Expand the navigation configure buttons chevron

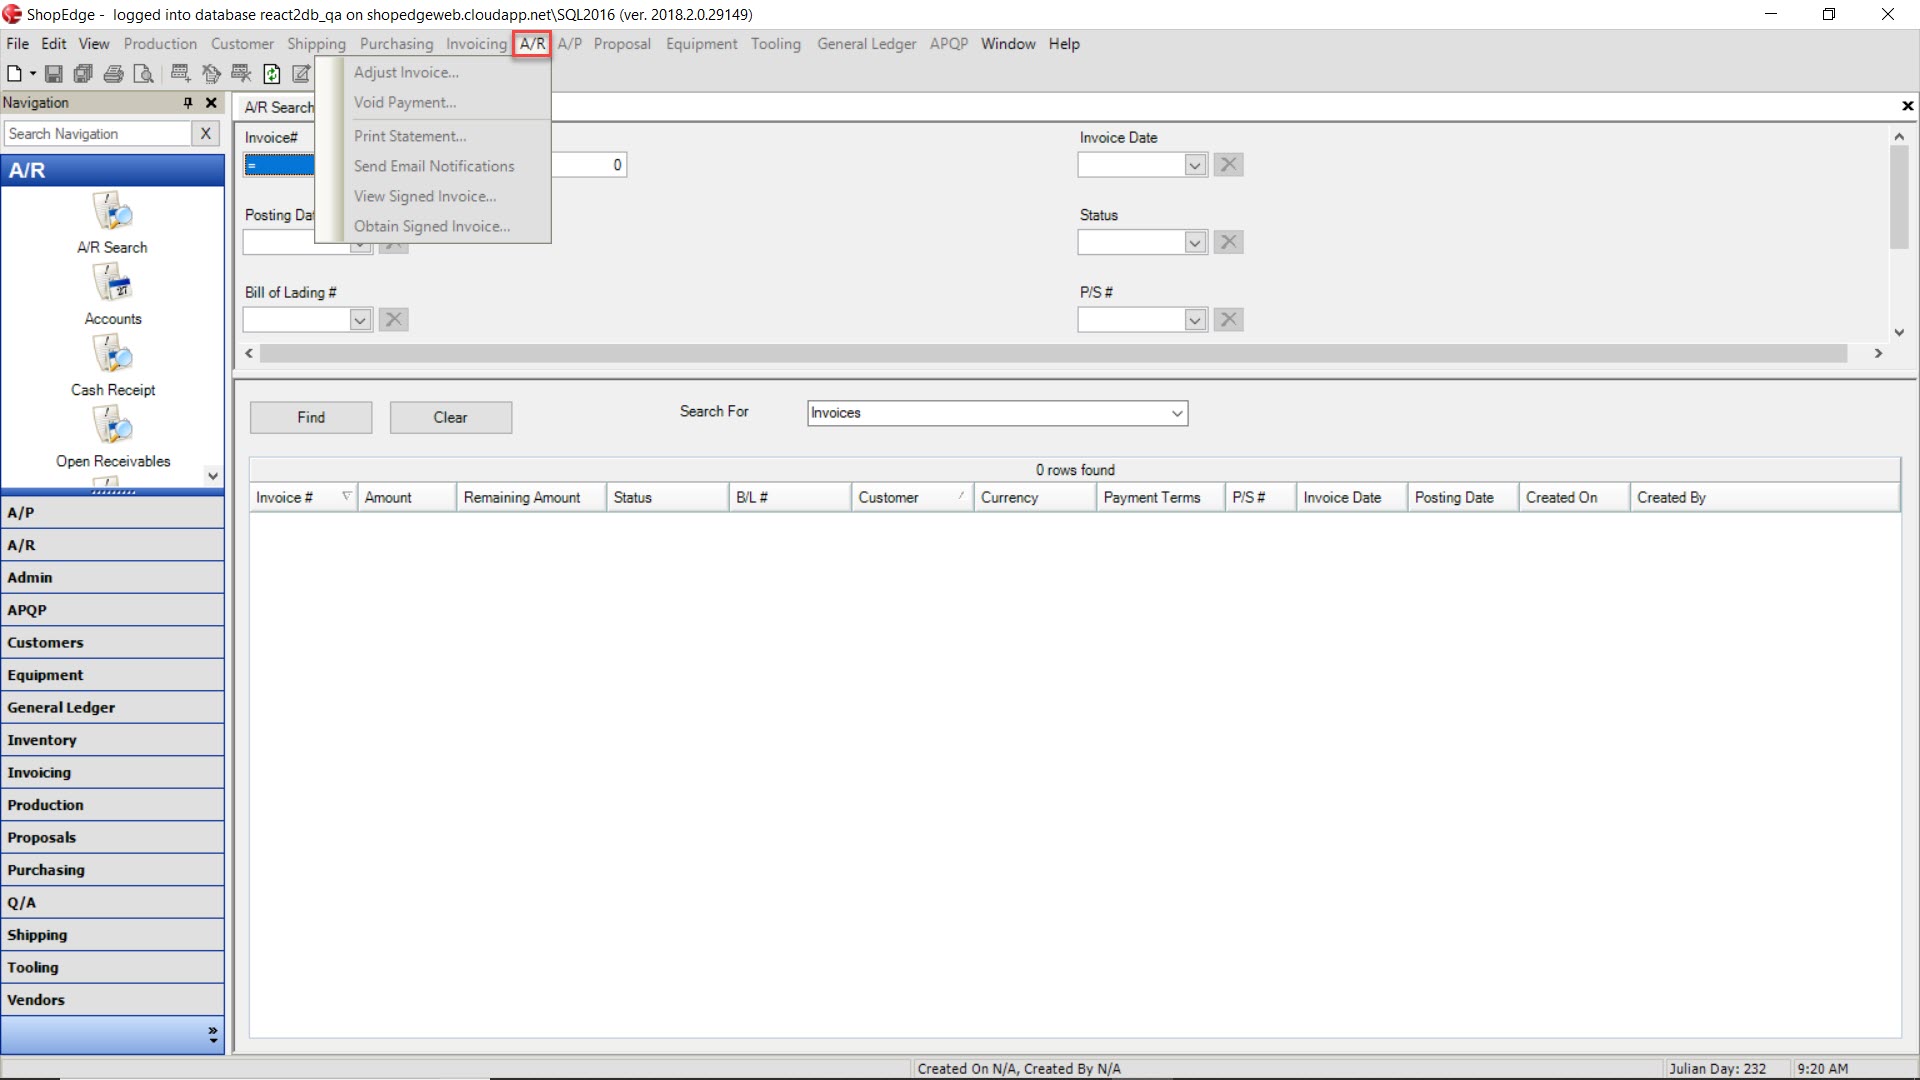pyautogui.click(x=212, y=1035)
